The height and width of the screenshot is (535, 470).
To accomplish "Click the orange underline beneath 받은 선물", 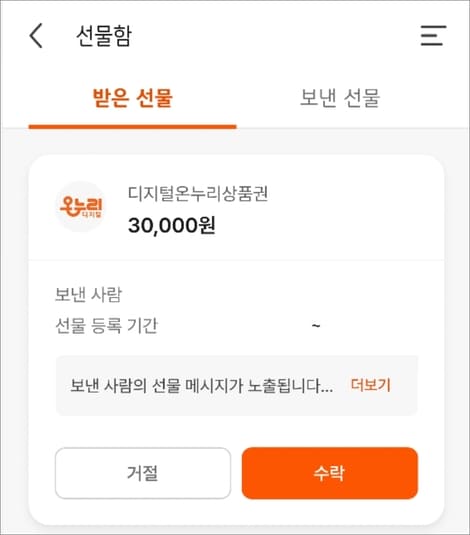I will pyautogui.click(x=132, y=127).
